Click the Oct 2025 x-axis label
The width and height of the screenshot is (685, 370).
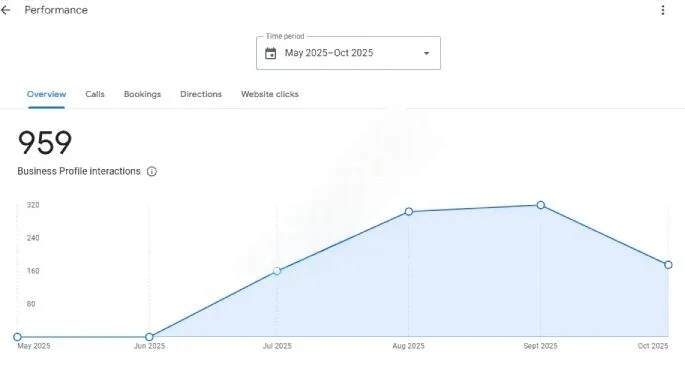click(x=653, y=346)
